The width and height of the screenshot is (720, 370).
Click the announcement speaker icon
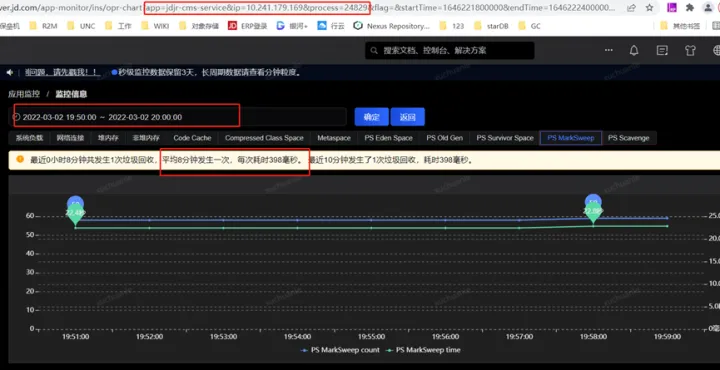tap(10, 73)
